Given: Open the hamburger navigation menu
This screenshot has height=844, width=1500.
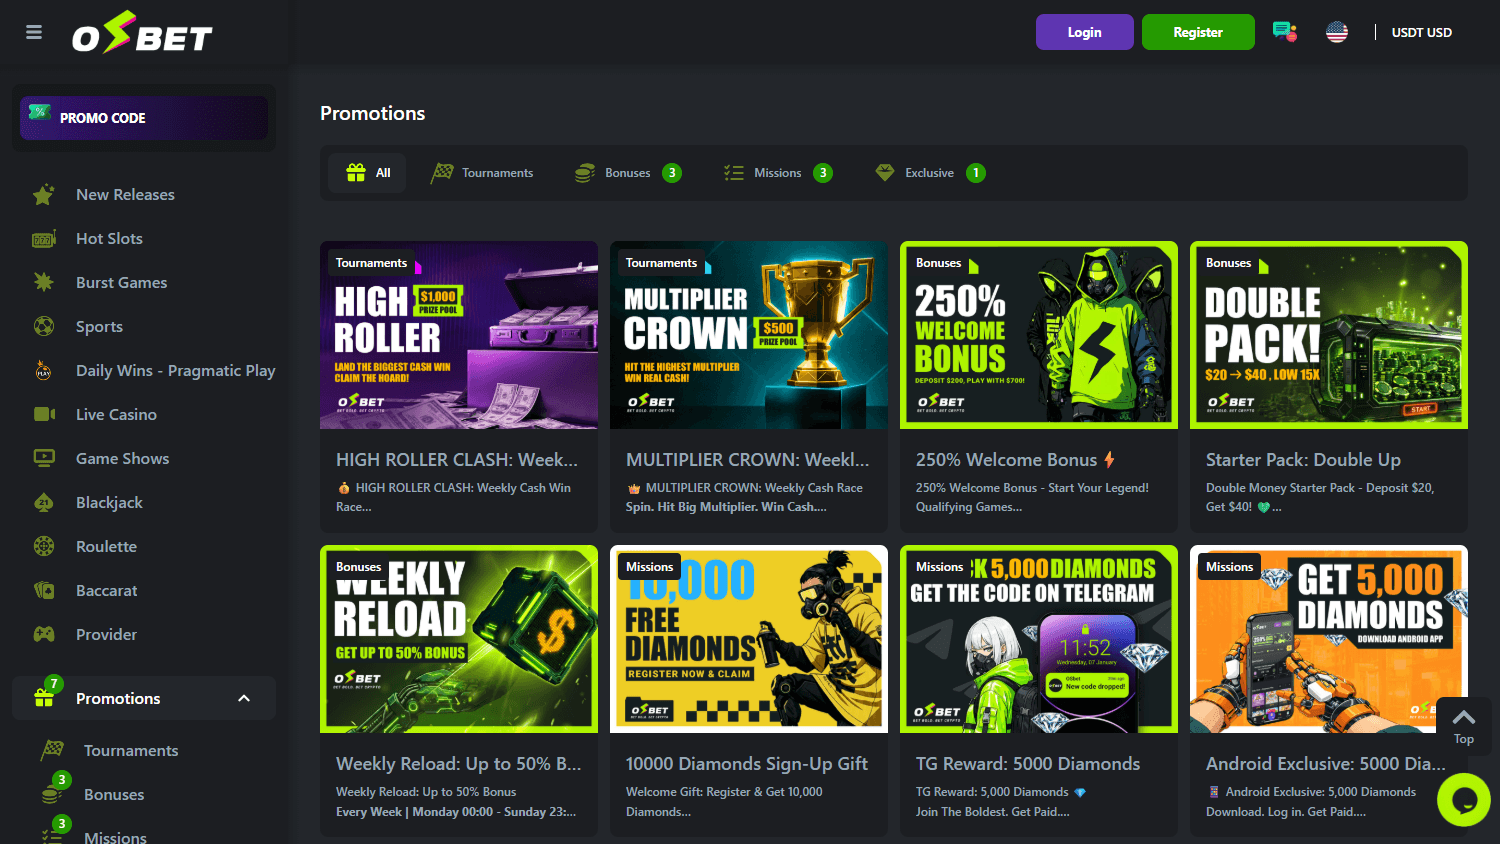Looking at the screenshot, I should pyautogui.click(x=33, y=31).
